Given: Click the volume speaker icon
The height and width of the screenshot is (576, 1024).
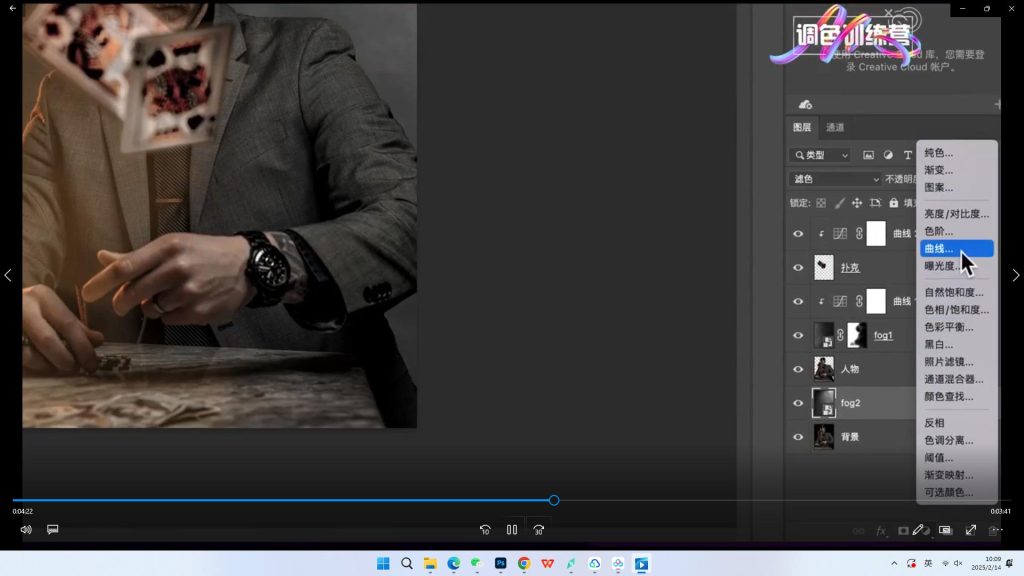Looking at the screenshot, I should tap(26, 530).
